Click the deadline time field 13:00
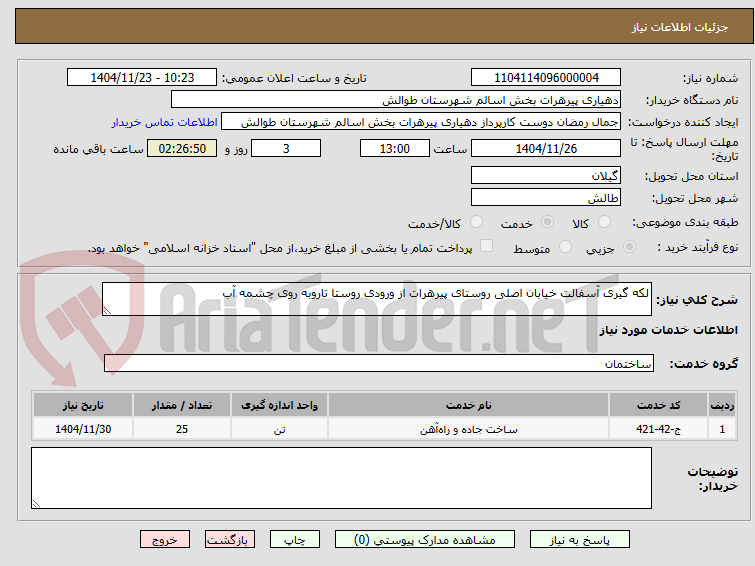Viewport: 755px width, 566px height. tap(395, 148)
